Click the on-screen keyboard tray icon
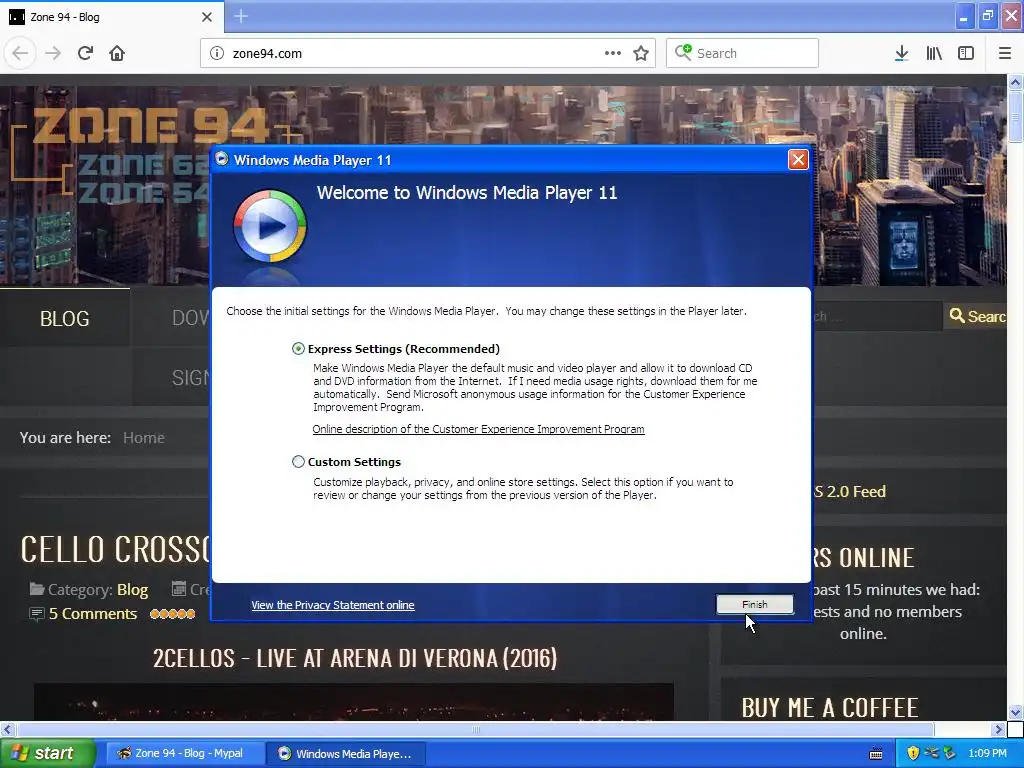The height and width of the screenshot is (768, 1024). (876, 754)
